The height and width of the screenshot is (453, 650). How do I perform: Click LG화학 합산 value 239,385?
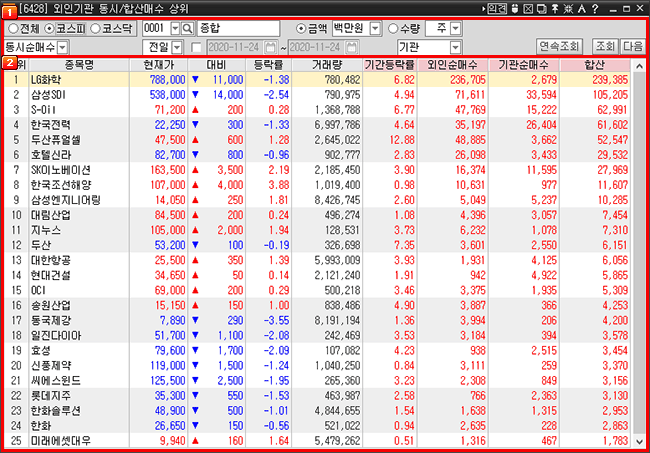click(610, 80)
